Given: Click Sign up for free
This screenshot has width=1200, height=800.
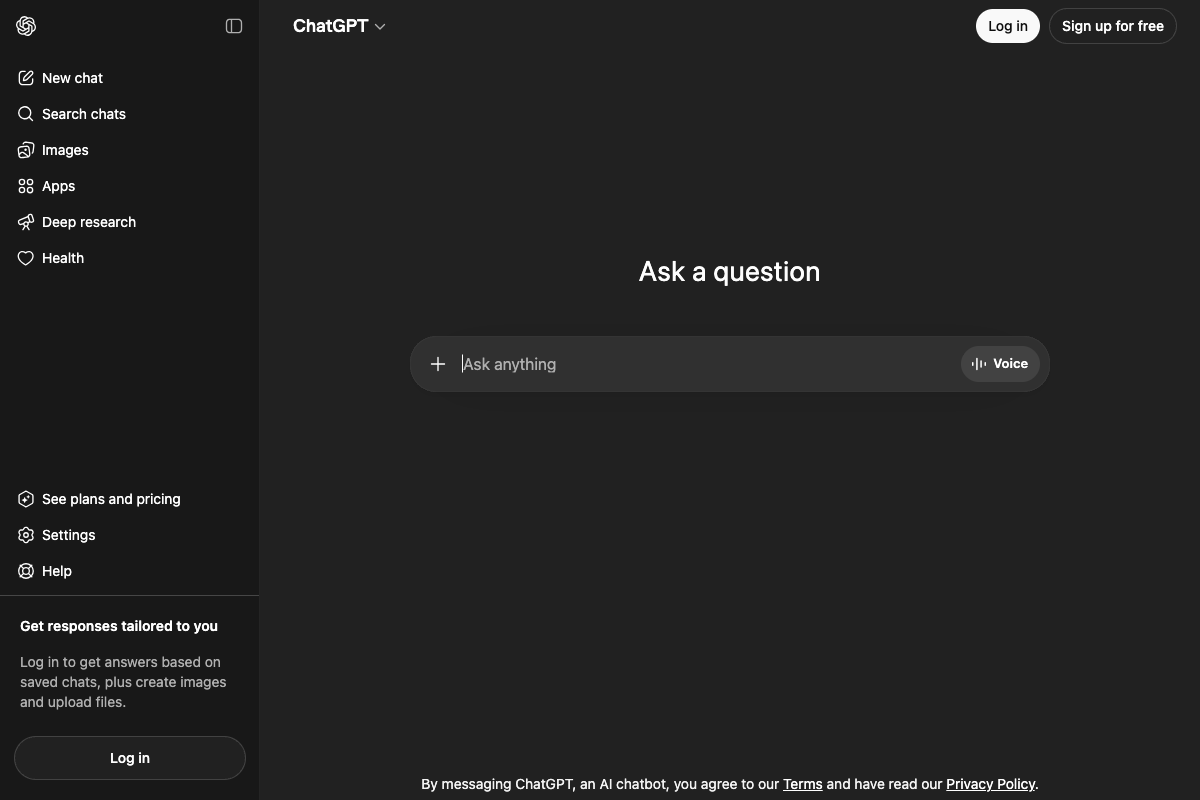Looking at the screenshot, I should click(1113, 26).
